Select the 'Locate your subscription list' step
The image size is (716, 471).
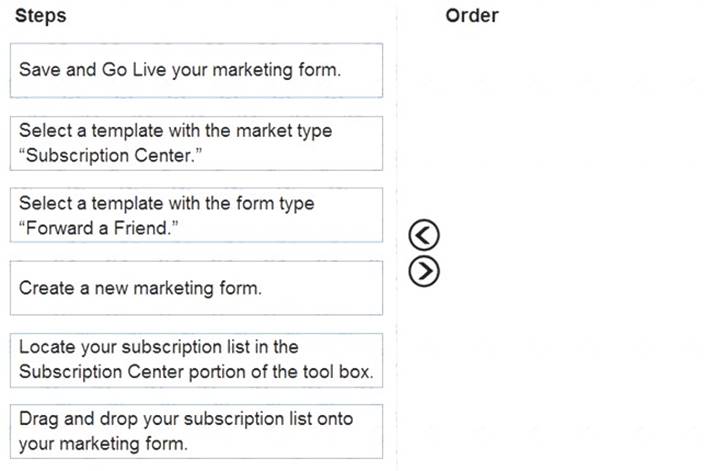point(196,360)
